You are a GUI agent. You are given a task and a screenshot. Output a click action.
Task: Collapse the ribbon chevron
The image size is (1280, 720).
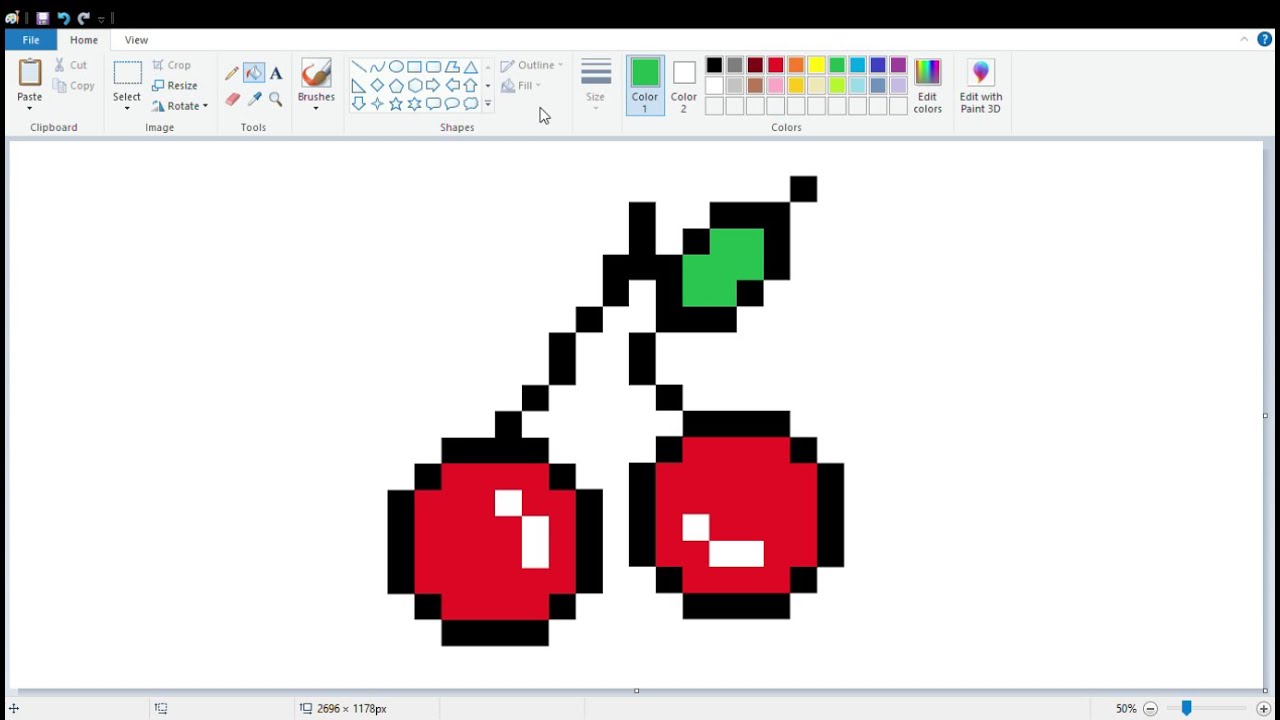pyautogui.click(x=1244, y=39)
